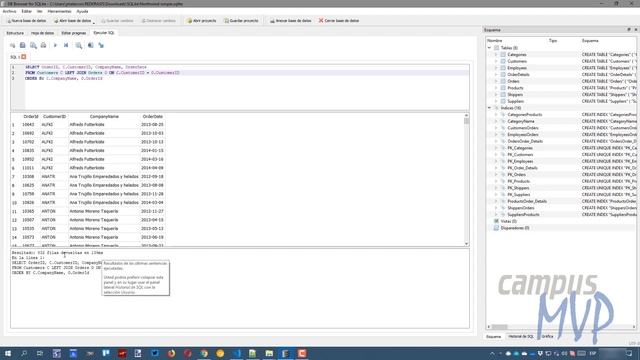
Task: Expand the Orders table node
Action: (496, 81)
